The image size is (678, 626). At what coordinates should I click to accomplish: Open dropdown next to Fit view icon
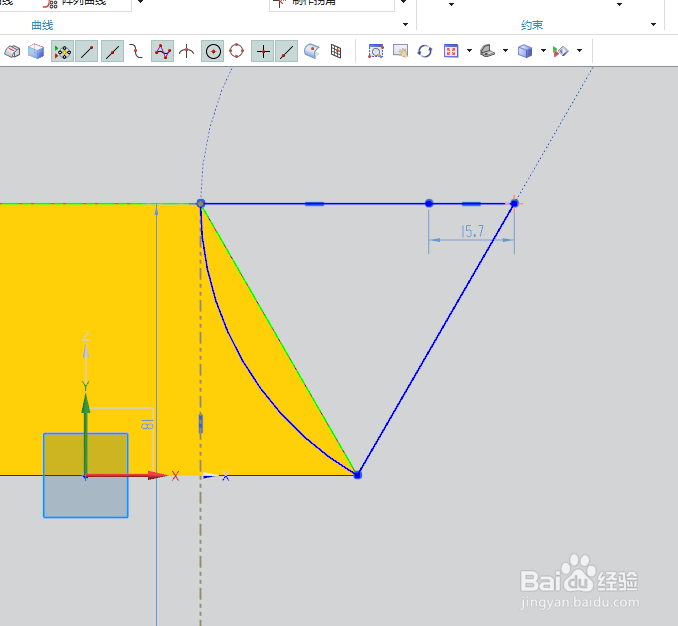[x=470, y=51]
